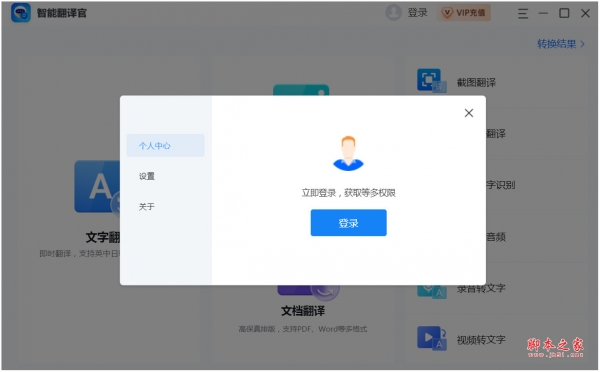This screenshot has width=600, height=372.
Task: Click the partially hidden 音频 entry
Action: click(496, 237)
